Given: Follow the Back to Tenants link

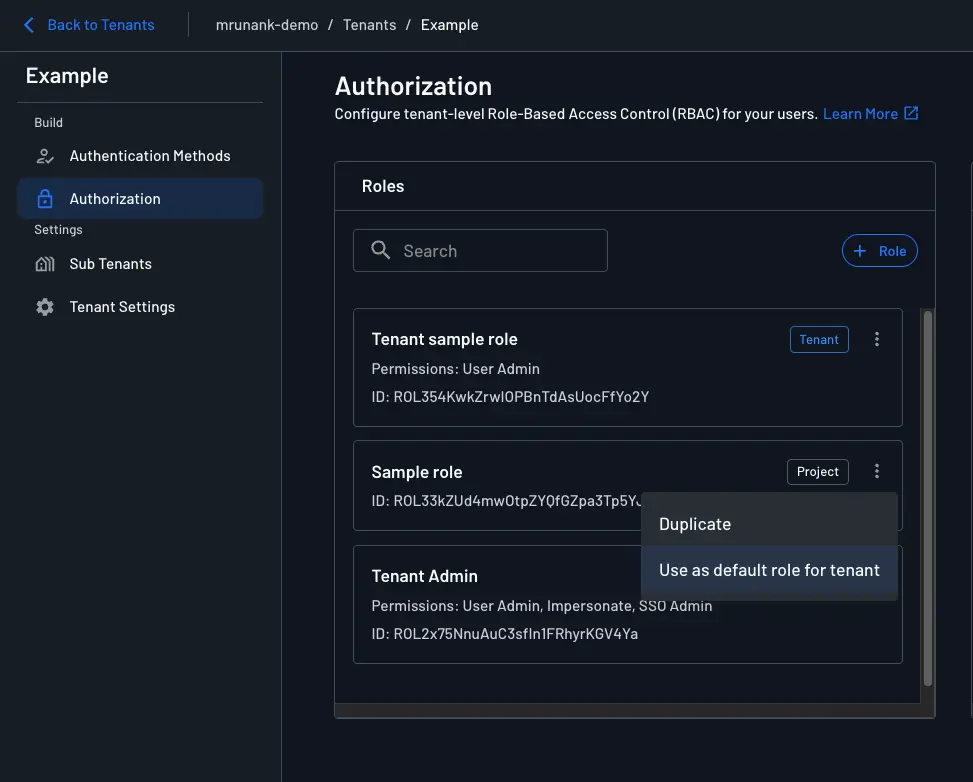Looking at the screenshot, I should pyautogui.click(x=100, y=24).
